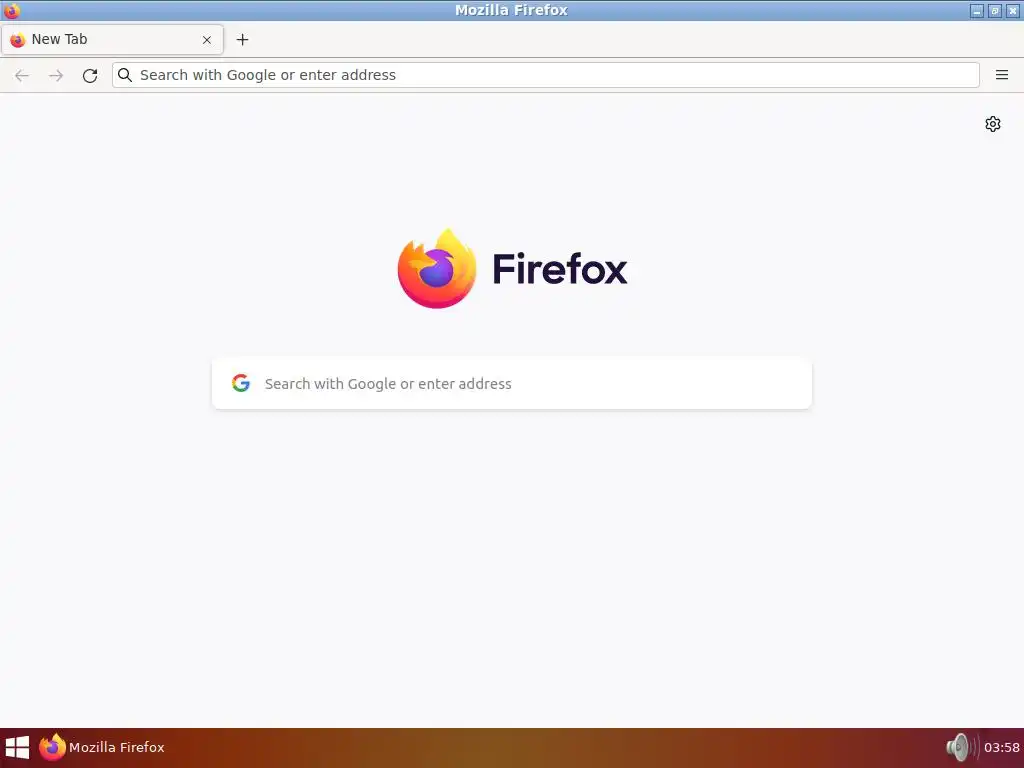Go back using the back arrow
The height and width of the screenshot is (768, 1024).
click(22, 75)
